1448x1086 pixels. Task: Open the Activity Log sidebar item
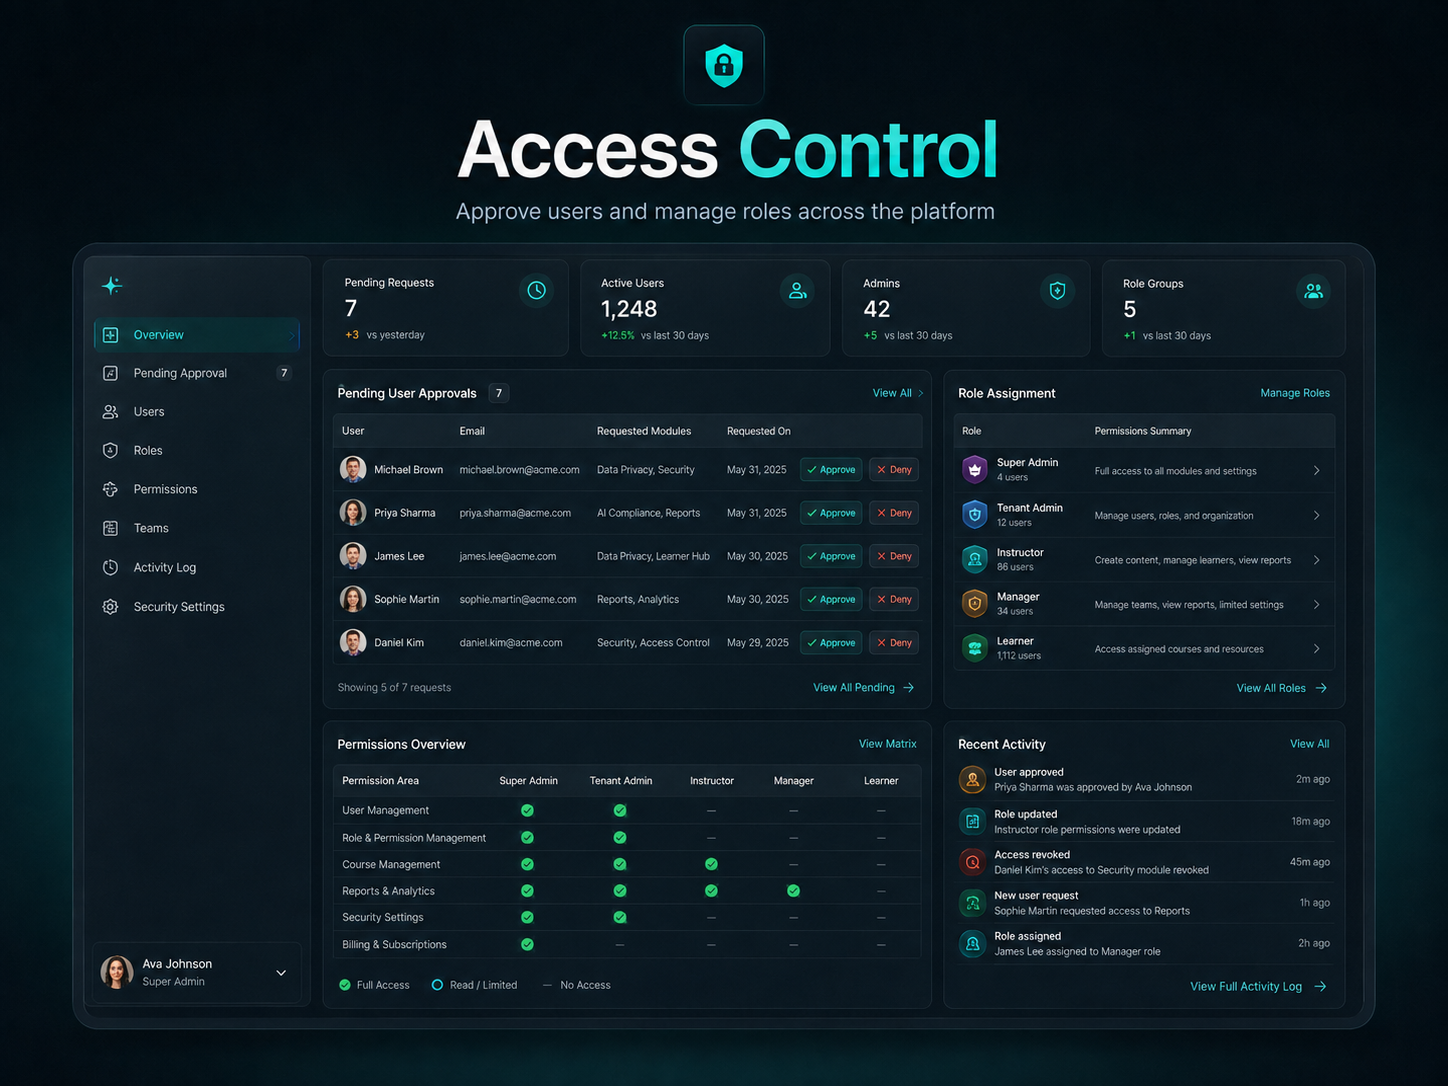click(x=197, y=567)
